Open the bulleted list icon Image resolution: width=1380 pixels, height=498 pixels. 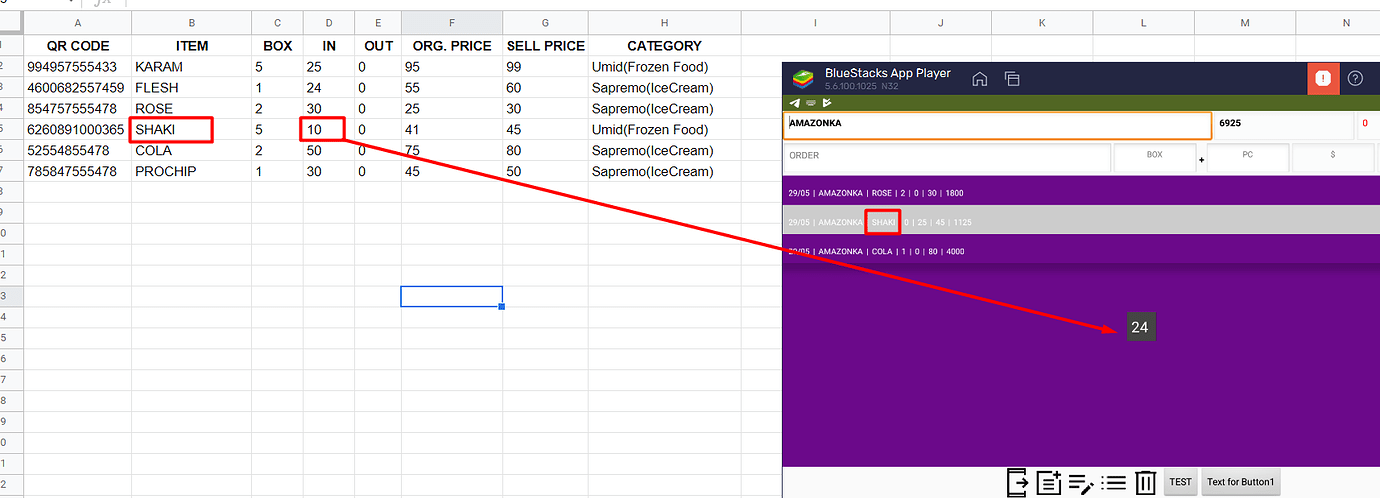(x=1114, y=482)
